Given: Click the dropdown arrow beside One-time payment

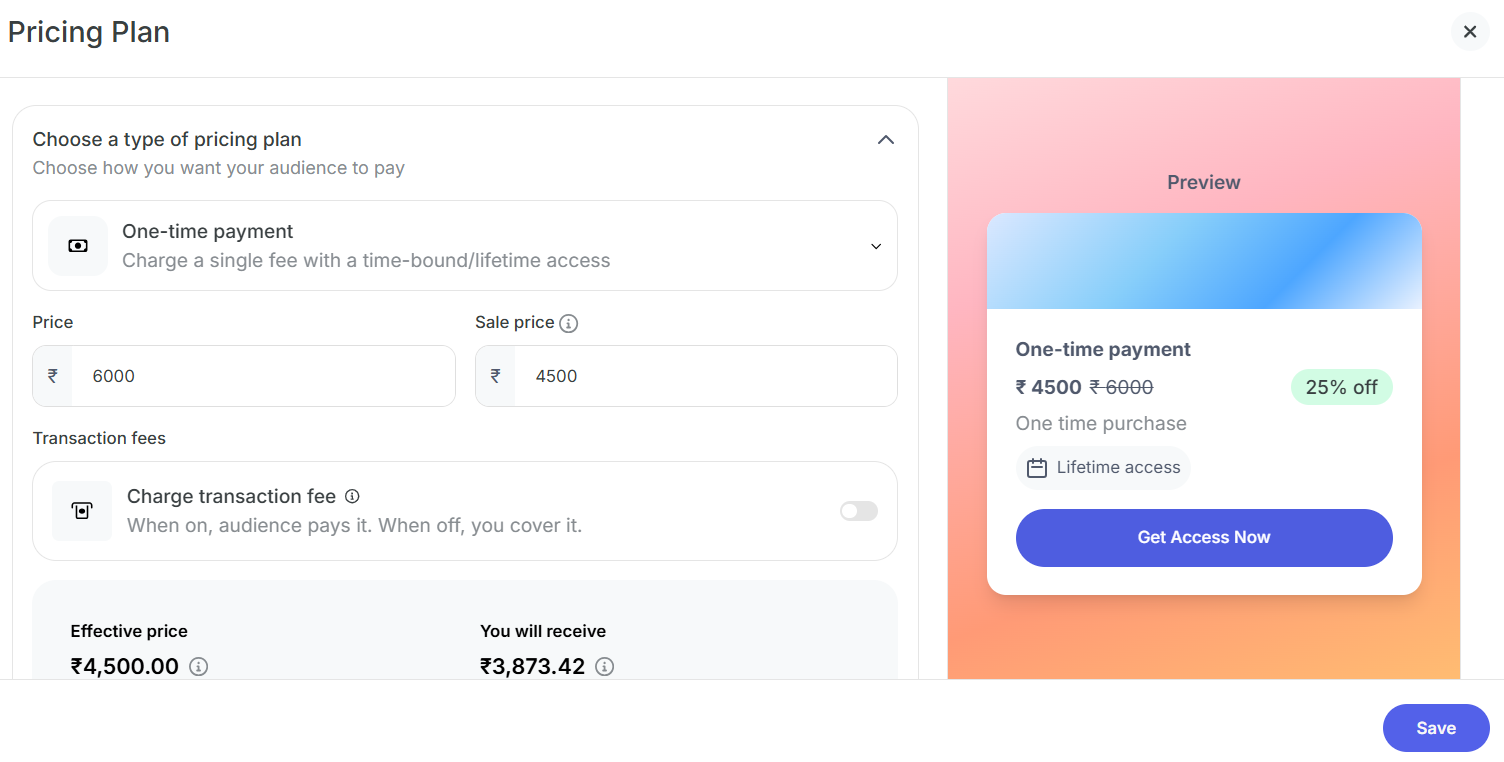Looking at the screenshot, I should click(876, 246).
